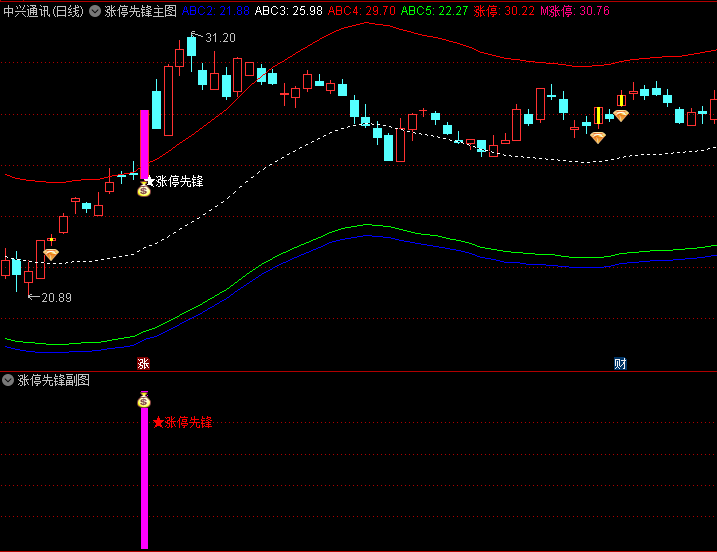Click the 涨停: 30.22 value
Screen dimensions: 717x552
click(x=504, y=11)
